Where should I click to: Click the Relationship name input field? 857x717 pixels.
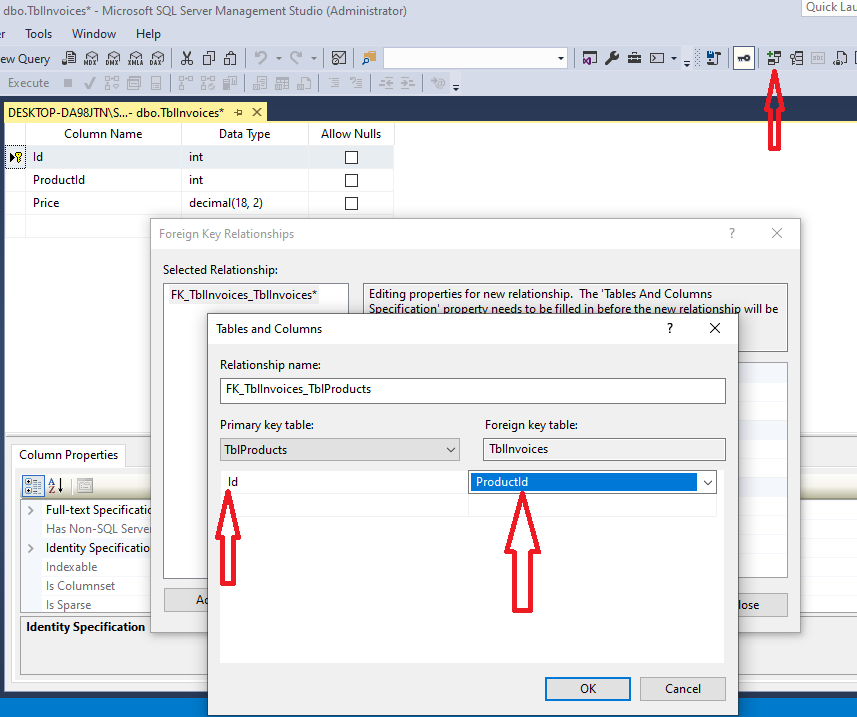[x=473, y=390]
